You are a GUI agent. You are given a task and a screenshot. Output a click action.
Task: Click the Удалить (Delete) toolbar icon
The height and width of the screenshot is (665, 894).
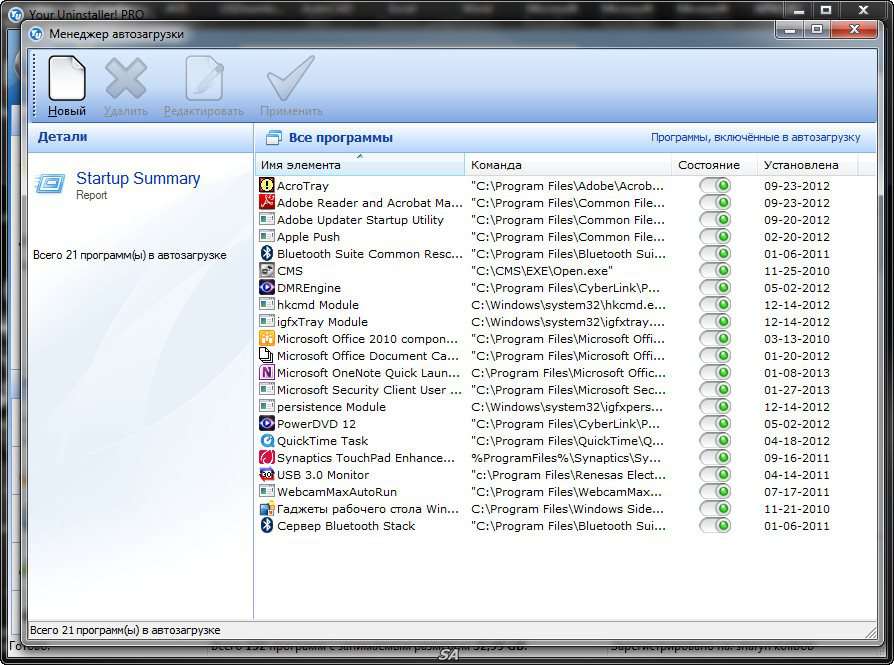(x=126, y=79)
